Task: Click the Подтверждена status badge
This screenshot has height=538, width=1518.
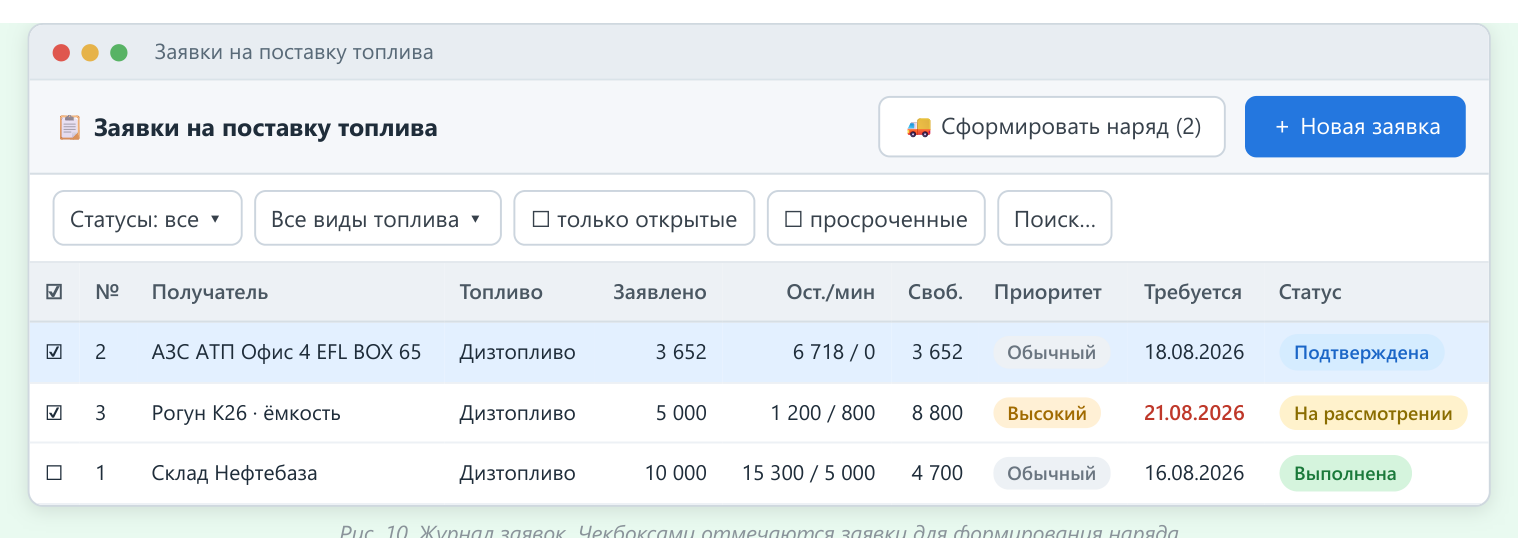Action: (x=1361, y=352)
